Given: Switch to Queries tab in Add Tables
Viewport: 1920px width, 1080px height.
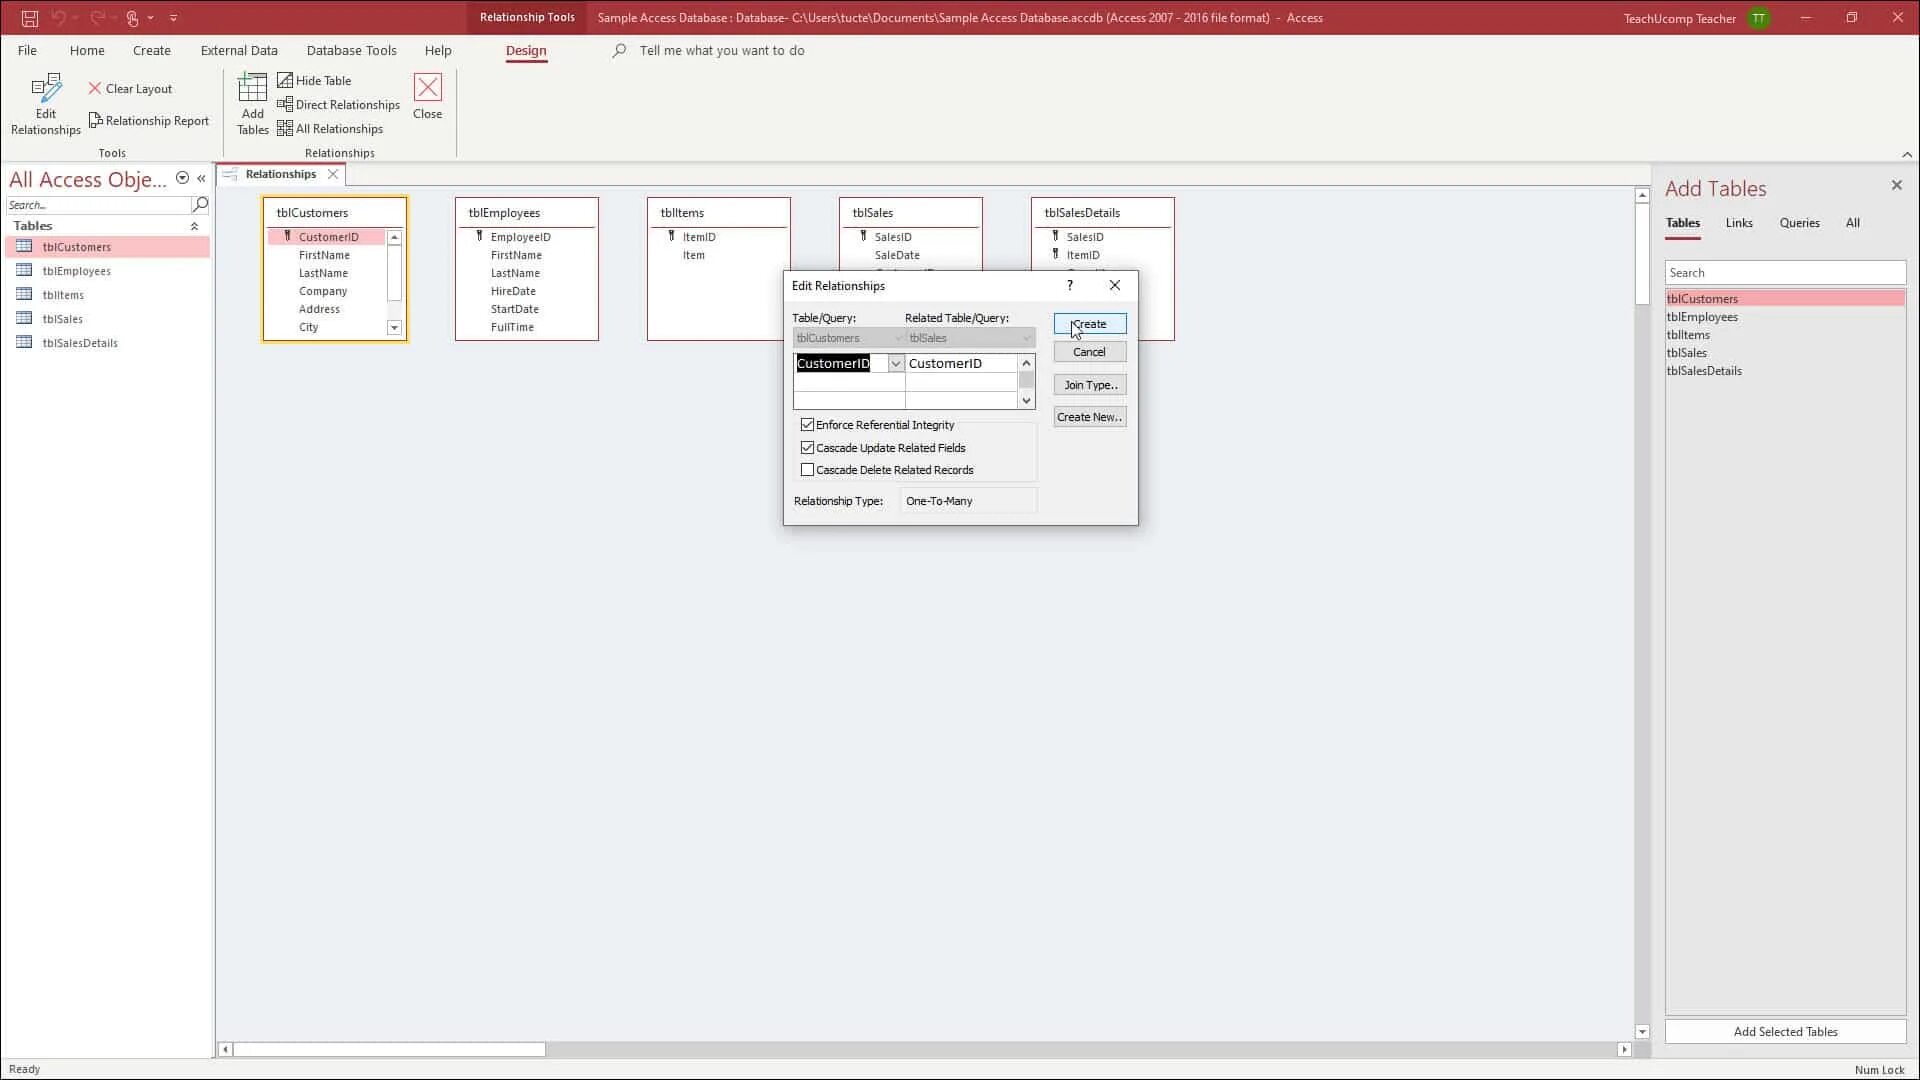Looking at the screenshot, I should [1799, 223].
